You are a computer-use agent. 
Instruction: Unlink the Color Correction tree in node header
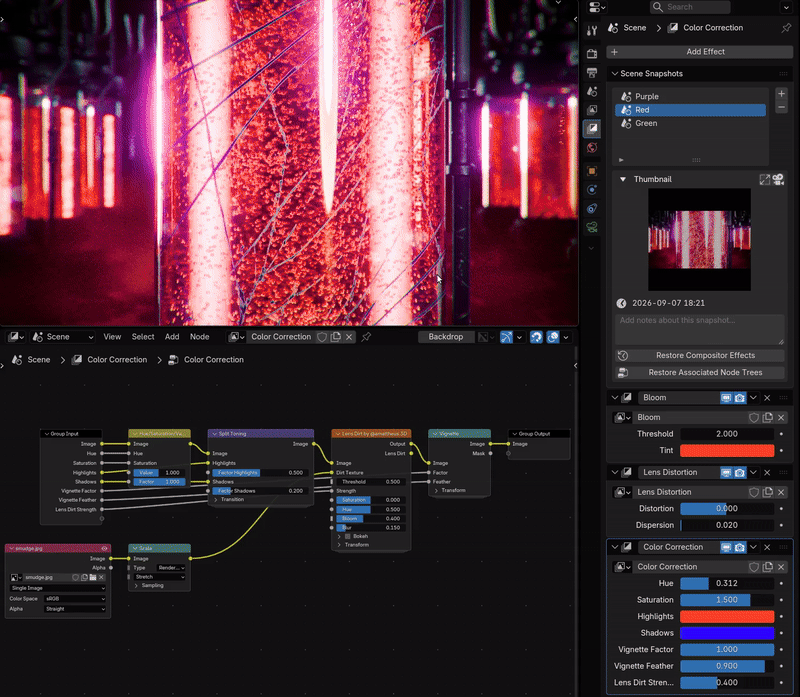[349, 337]
